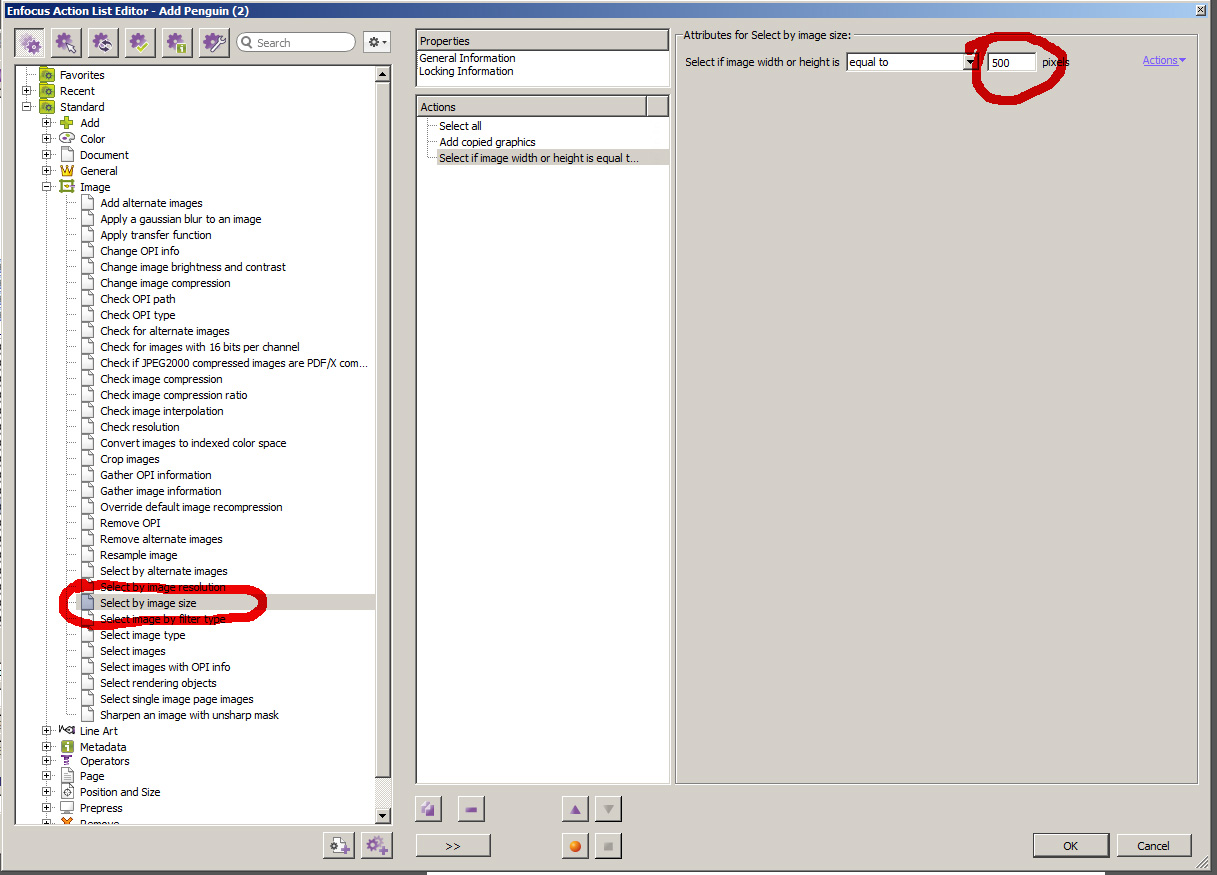Click the Actions list column header
The width and height of the screenshot is (1217, 875).
531,107
